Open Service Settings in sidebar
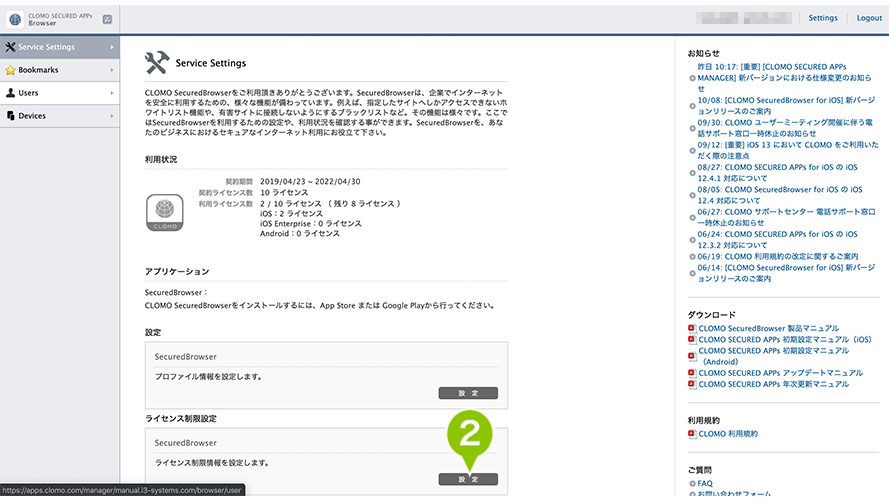Image resolution: width=889 pixels, height=500 pixels. click(x=60, y=47)
